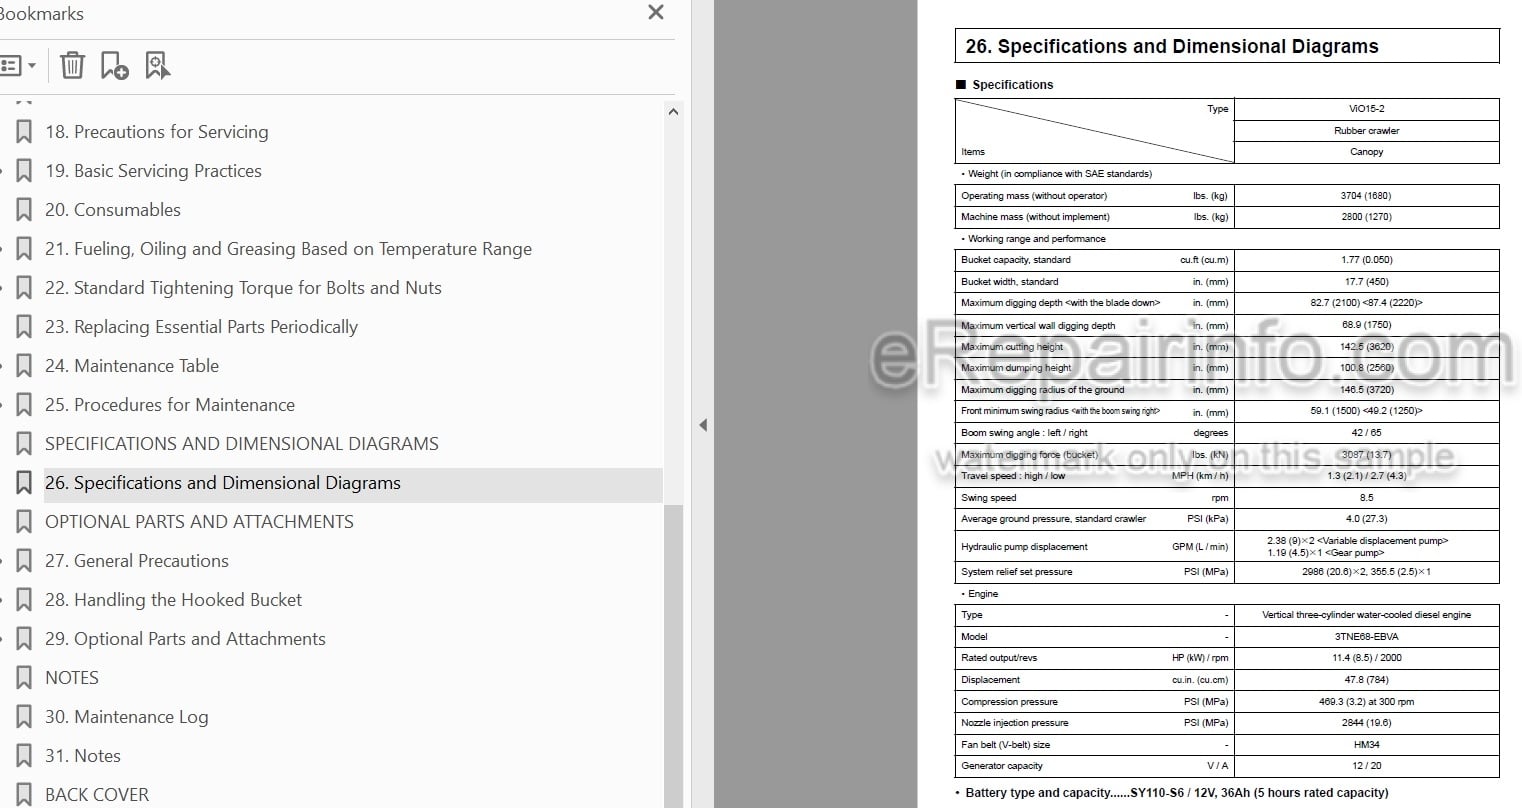Click bookmark icon beside 18. Precautions for Servicing
The height and width of the screenshot is (808, 1522).
pyautogui.click(x=24, y=132)
